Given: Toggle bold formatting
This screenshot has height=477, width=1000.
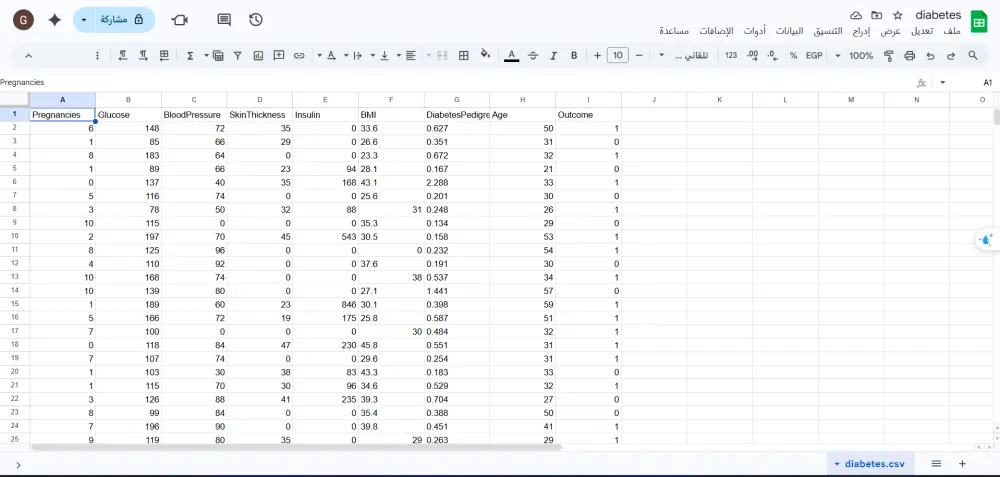Looking at the screenshot, I should pos(574,55).
